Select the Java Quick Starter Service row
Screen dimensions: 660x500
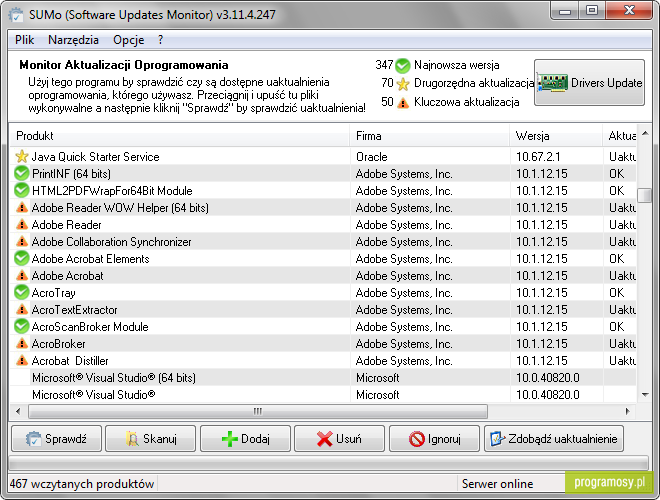pos(323,157)
